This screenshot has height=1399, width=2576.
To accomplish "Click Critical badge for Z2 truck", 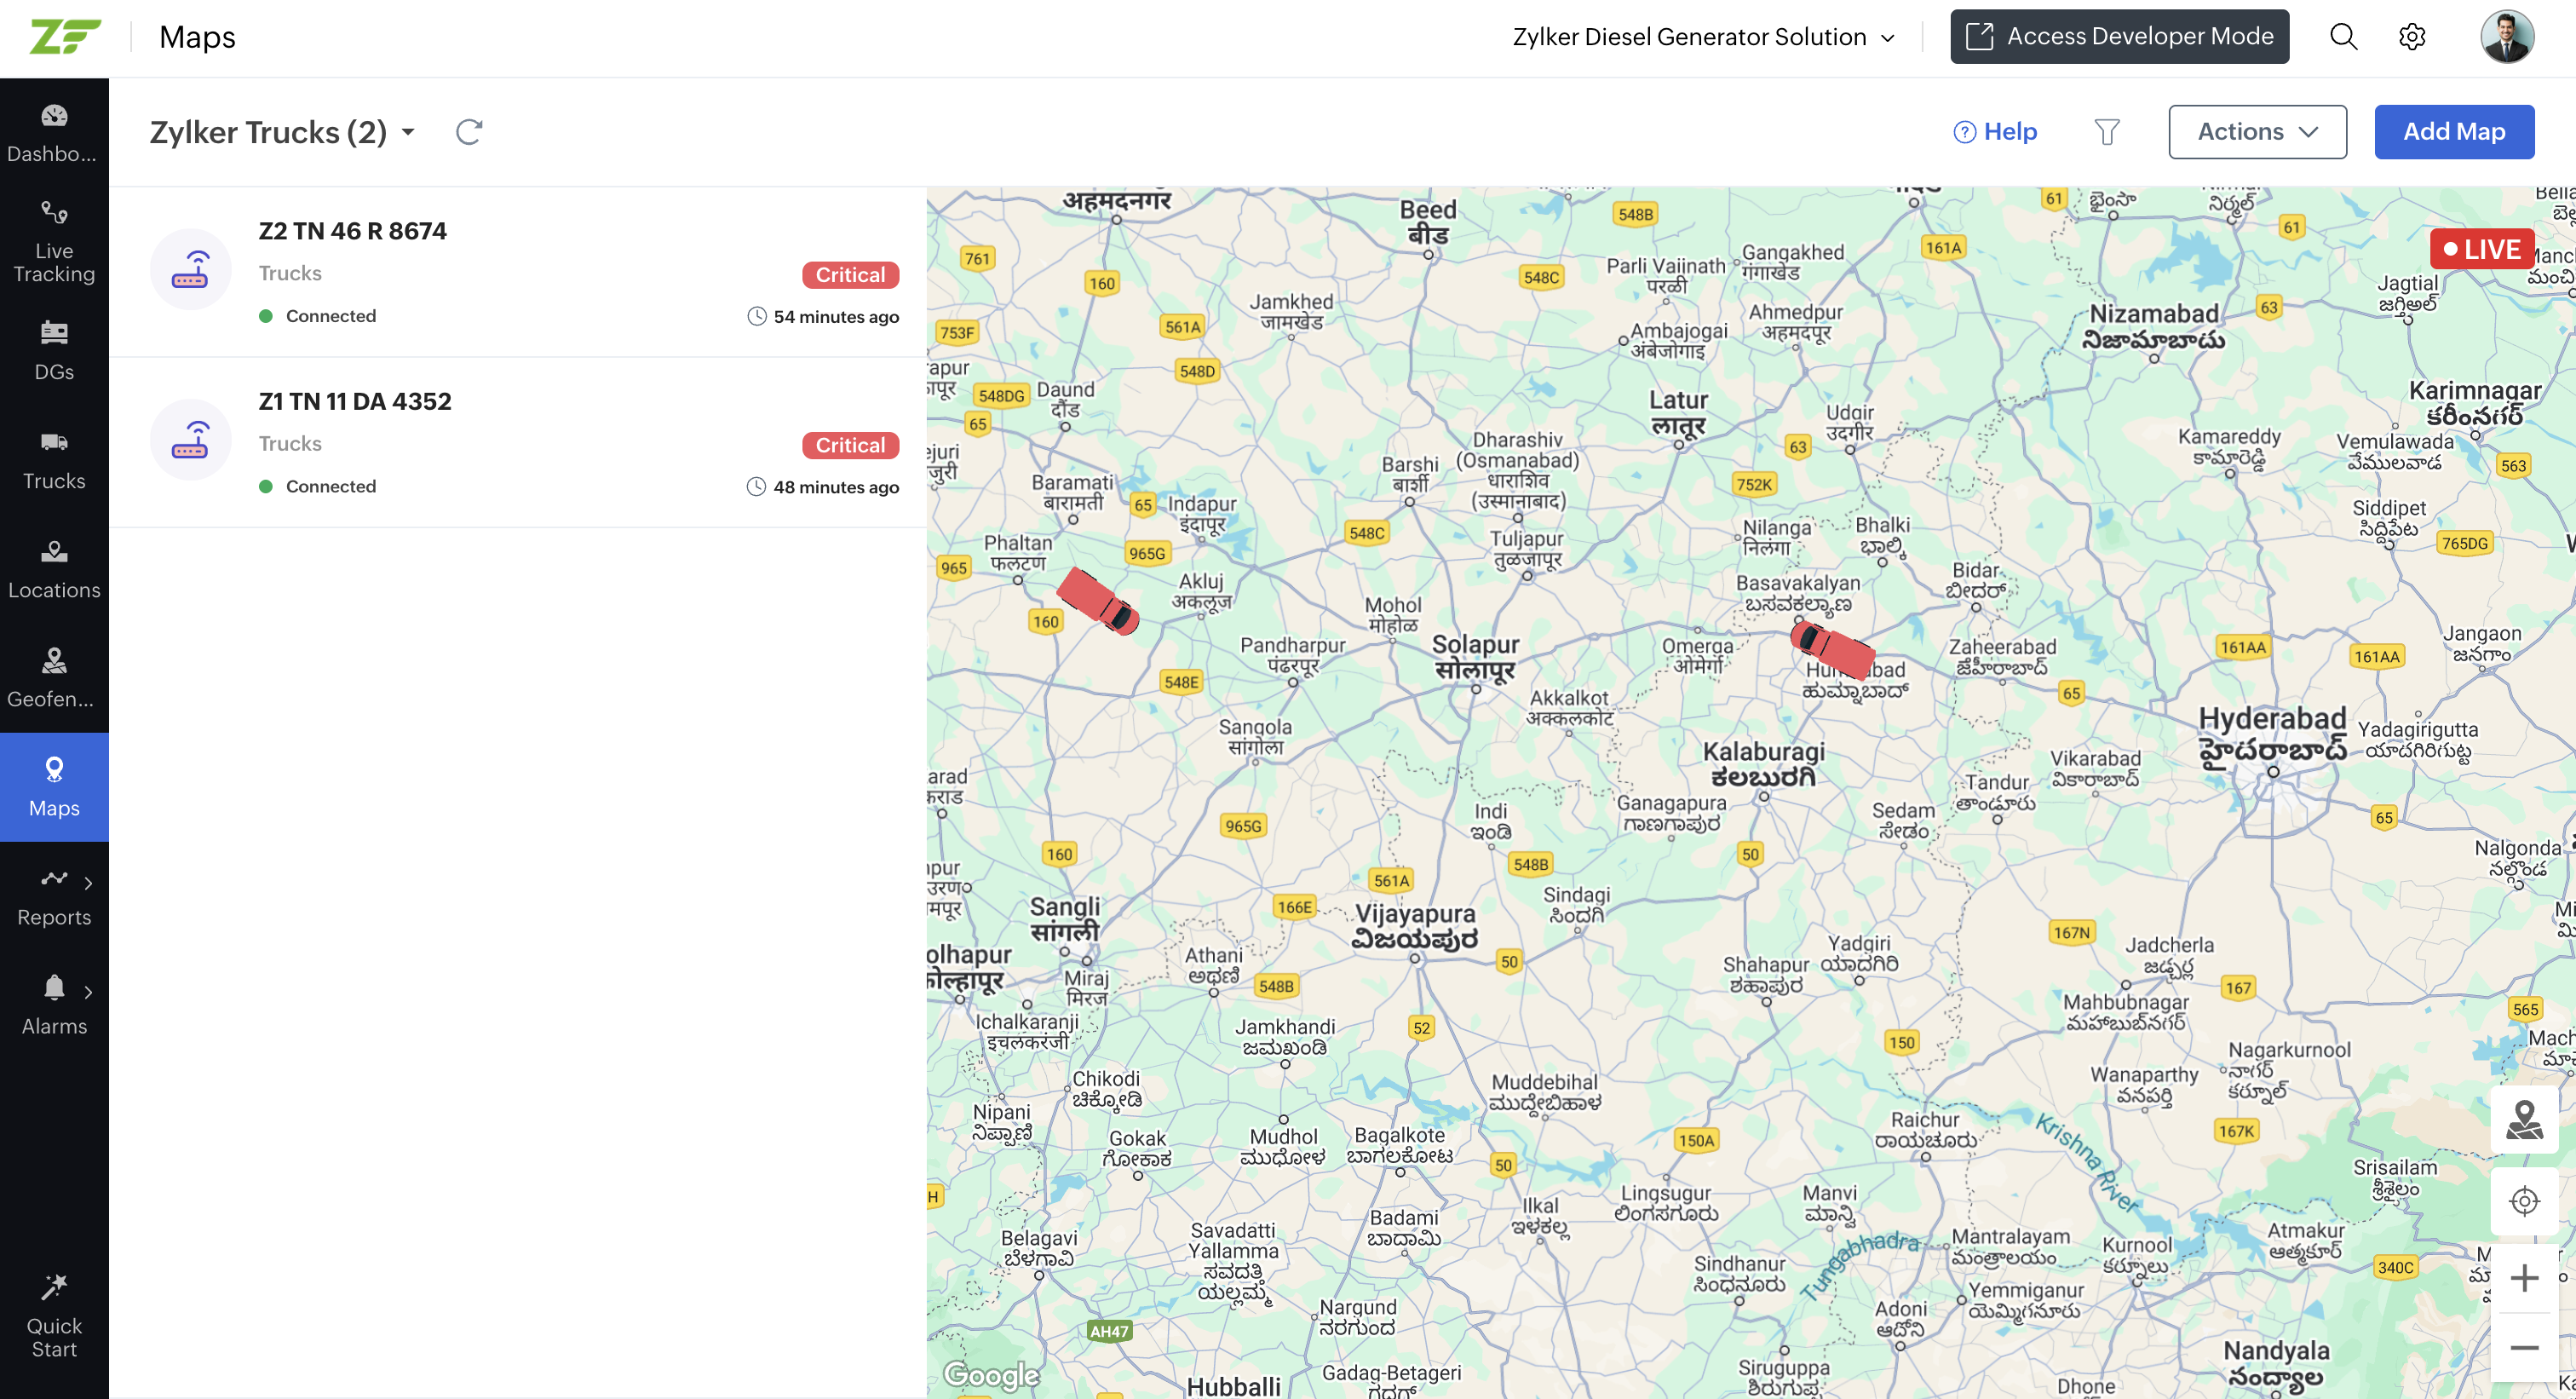I will [850, 275].
